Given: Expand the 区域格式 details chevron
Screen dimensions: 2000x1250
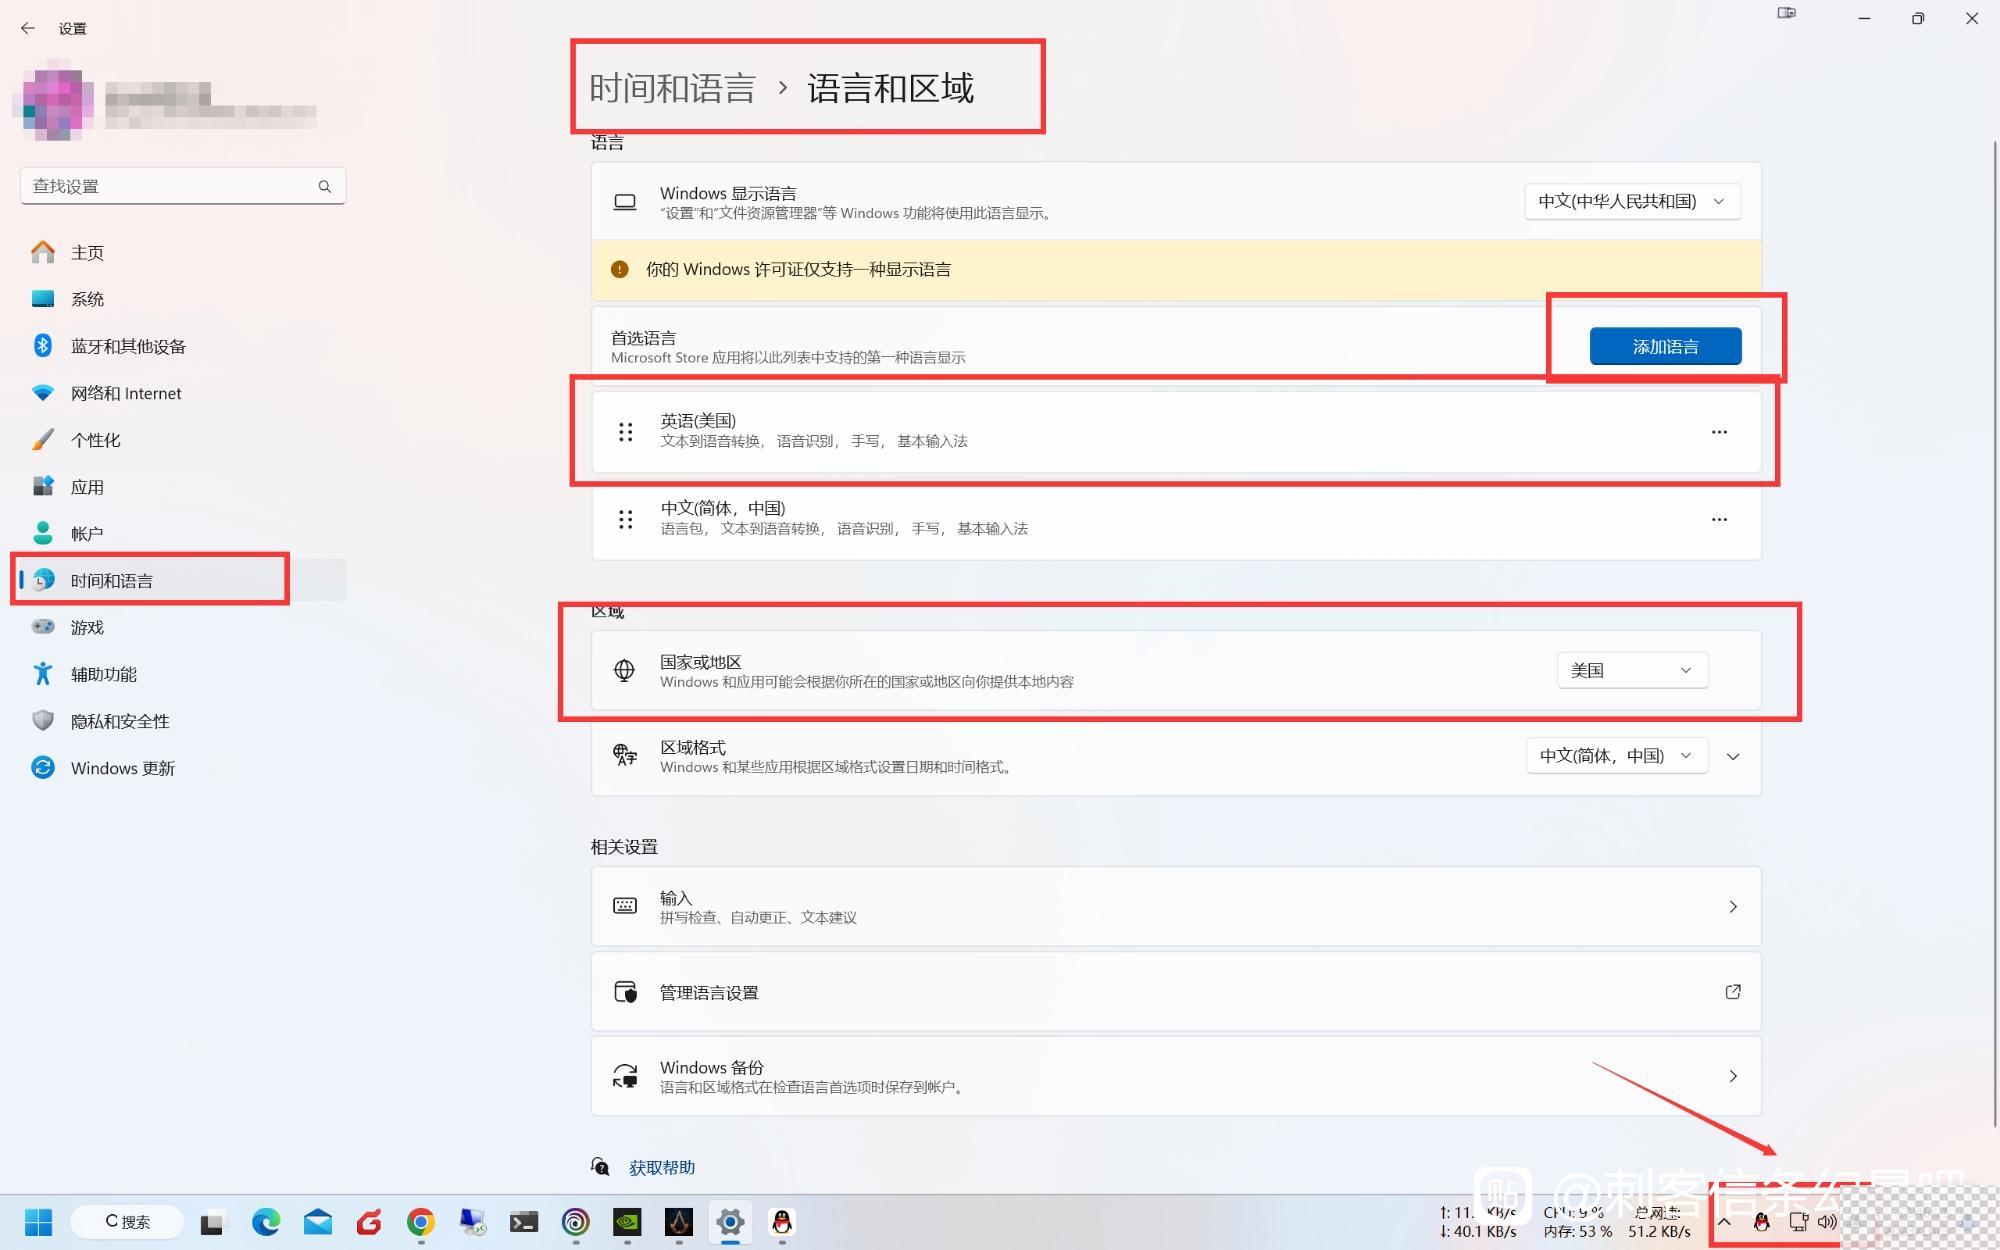Looking at the screenshot, I should 1733,756.
